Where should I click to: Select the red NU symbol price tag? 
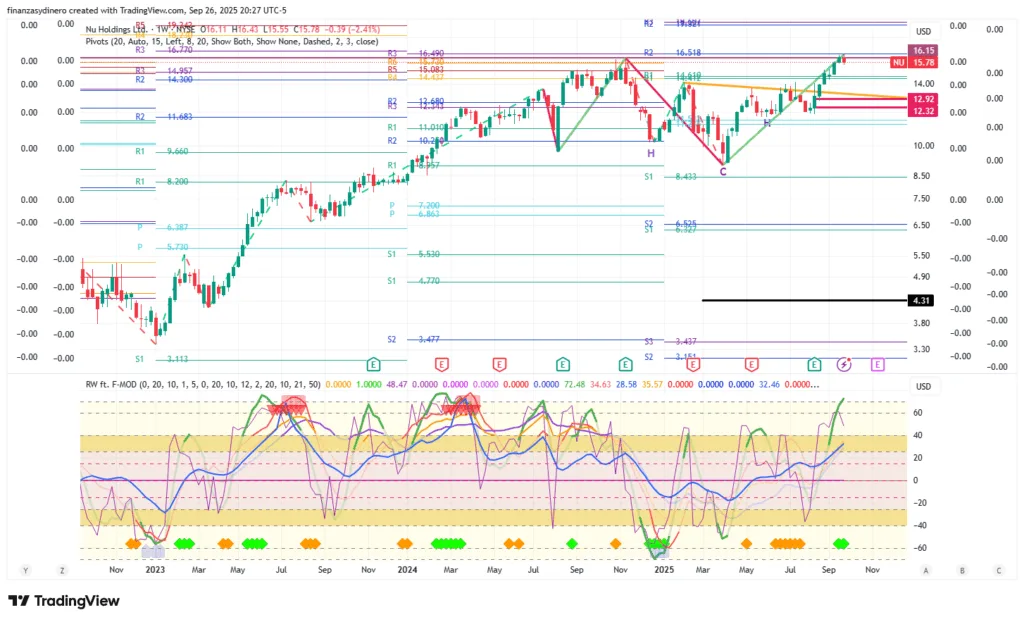tap(898, 62)
